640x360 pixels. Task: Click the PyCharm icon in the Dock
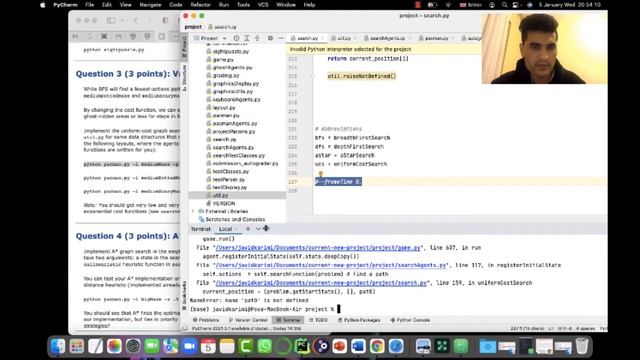tap(302, 346)
